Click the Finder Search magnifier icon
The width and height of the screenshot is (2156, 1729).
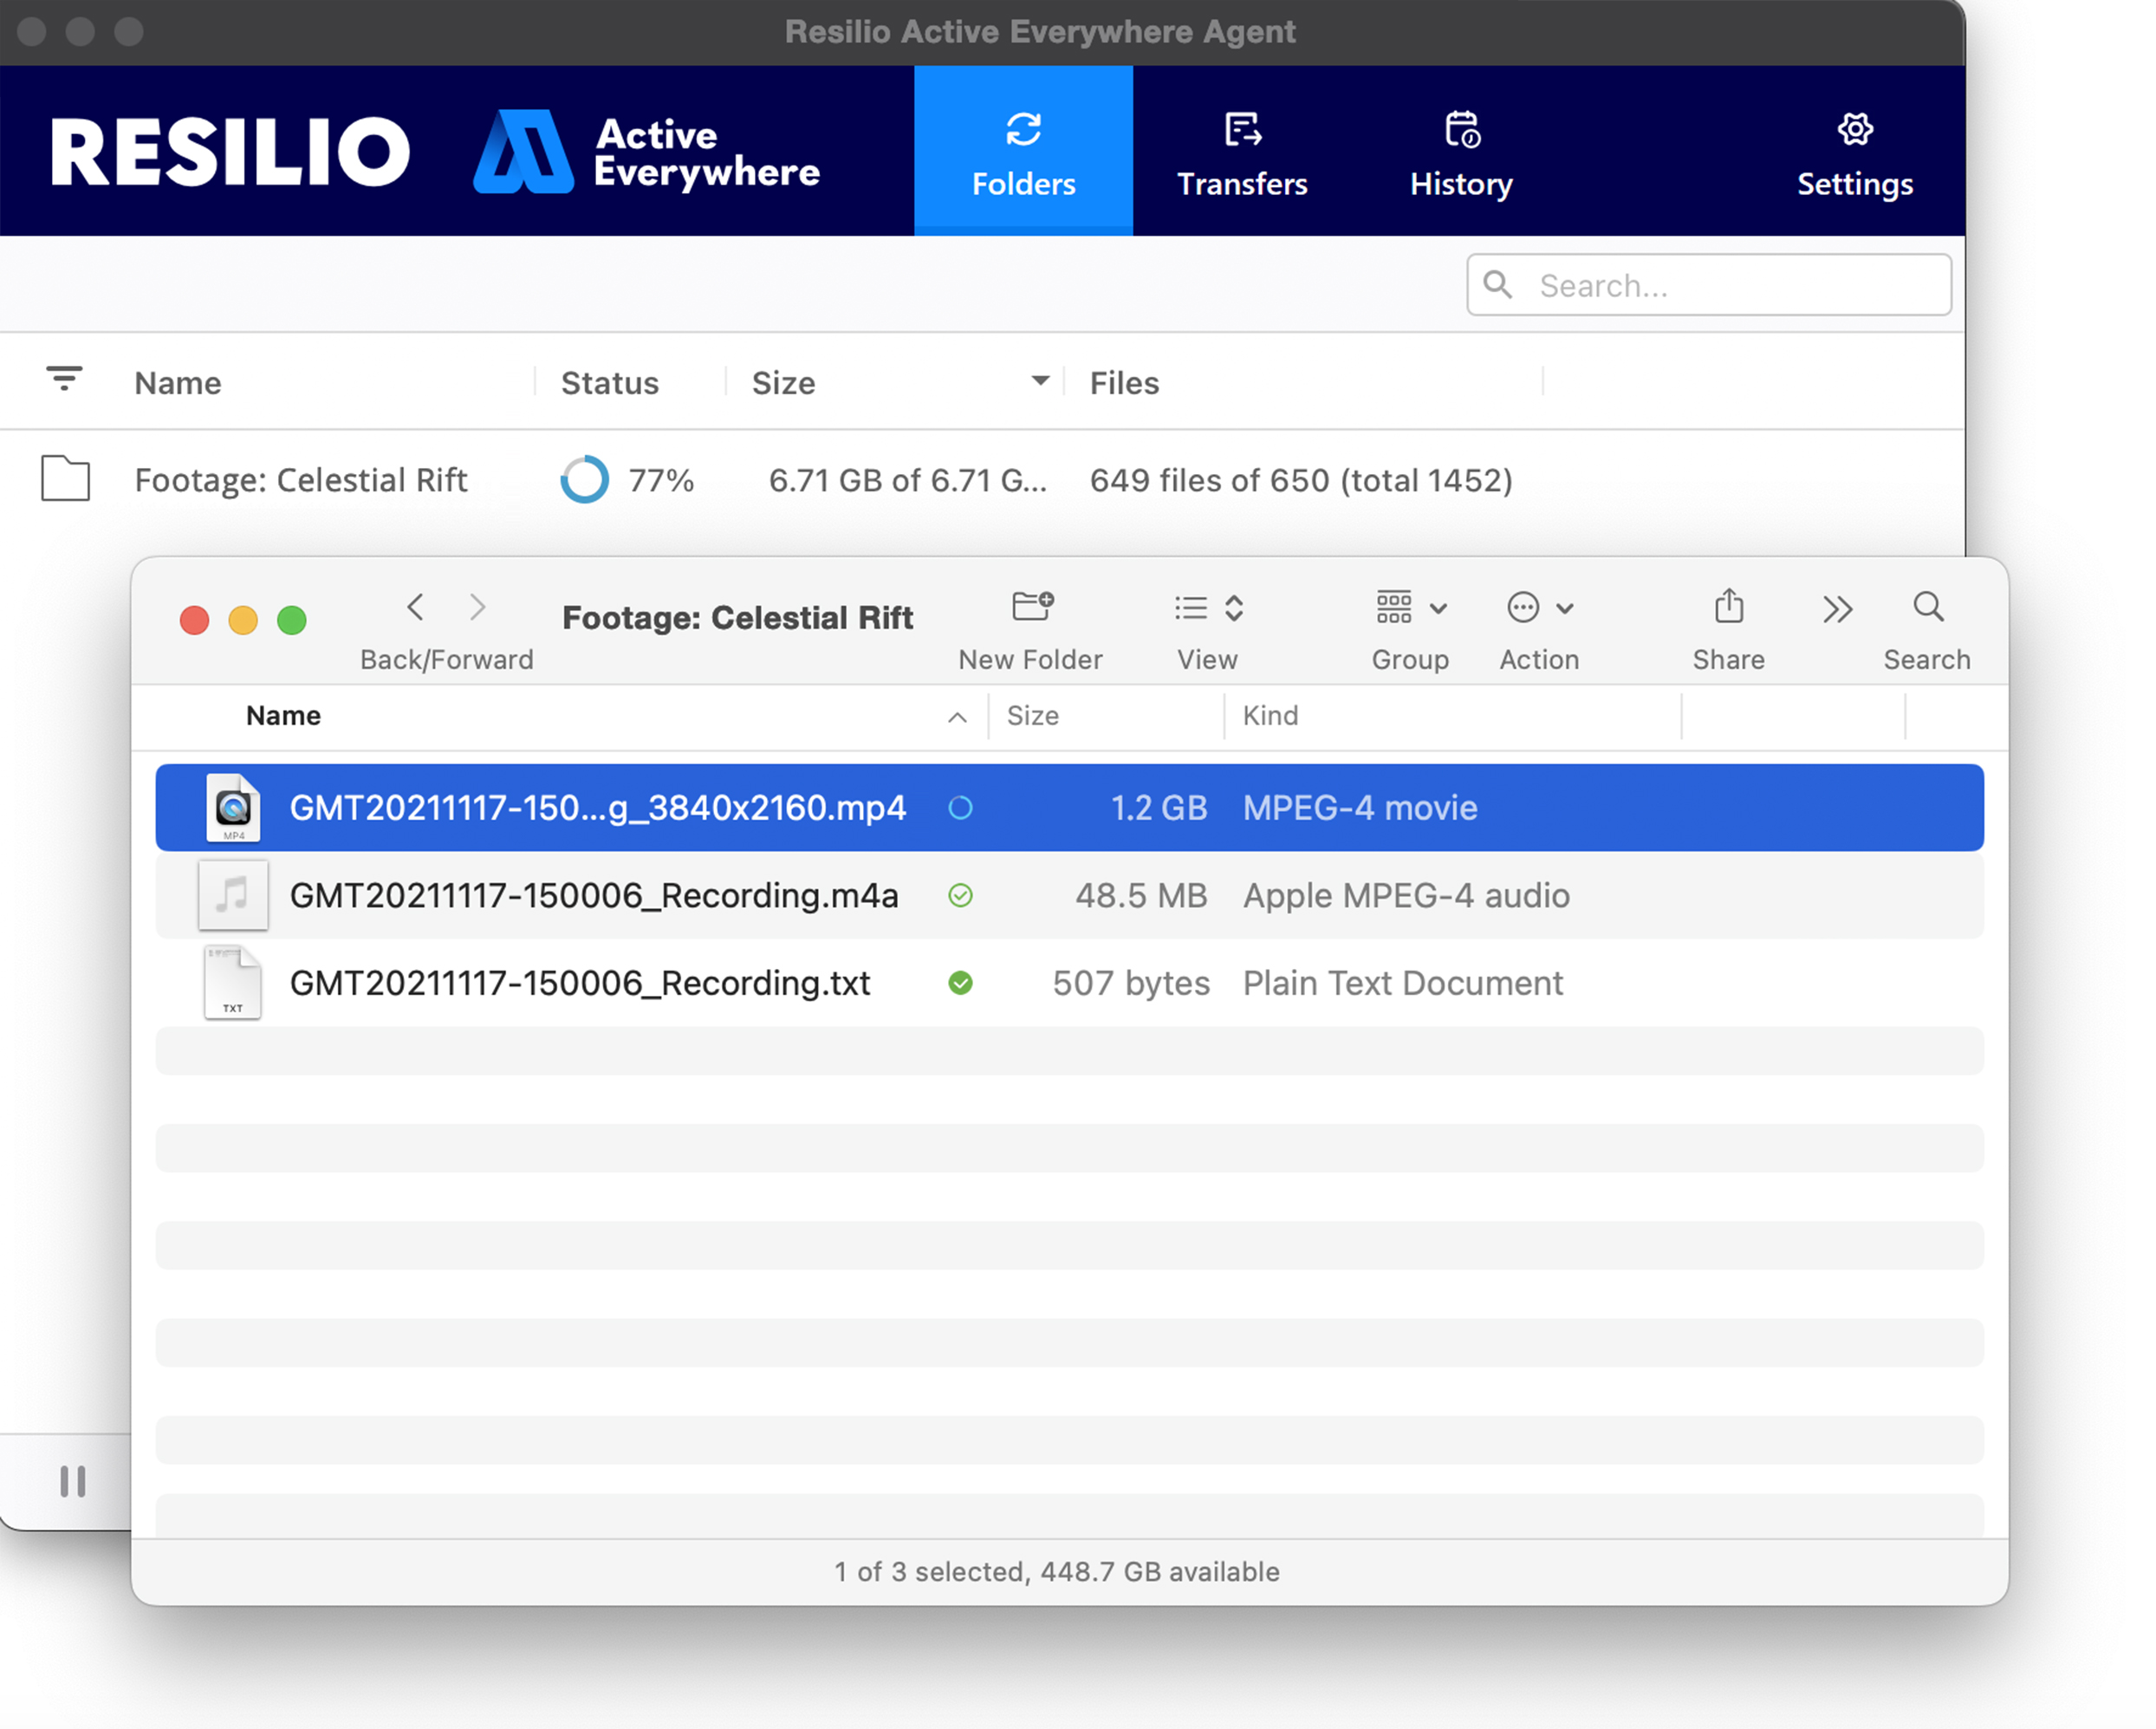pyautogui.click(x=1927, y=607)
